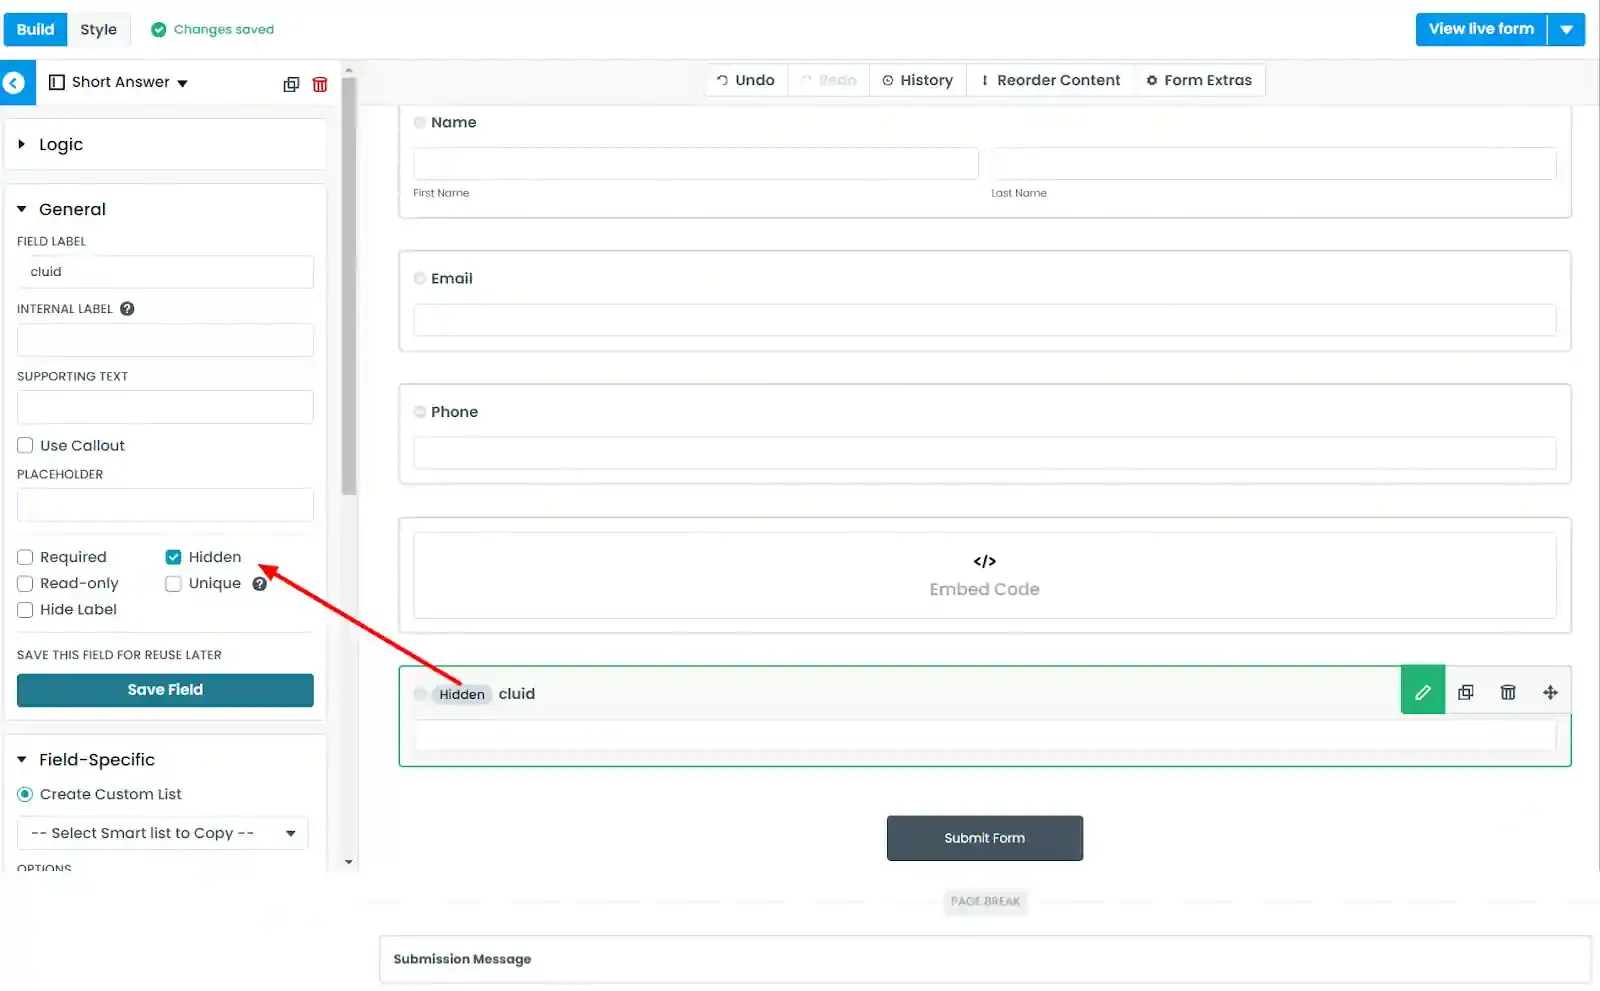This screenshot has width=1600, height=991.
Task: Check the Required checkbox
Action: tap(25, 558)
